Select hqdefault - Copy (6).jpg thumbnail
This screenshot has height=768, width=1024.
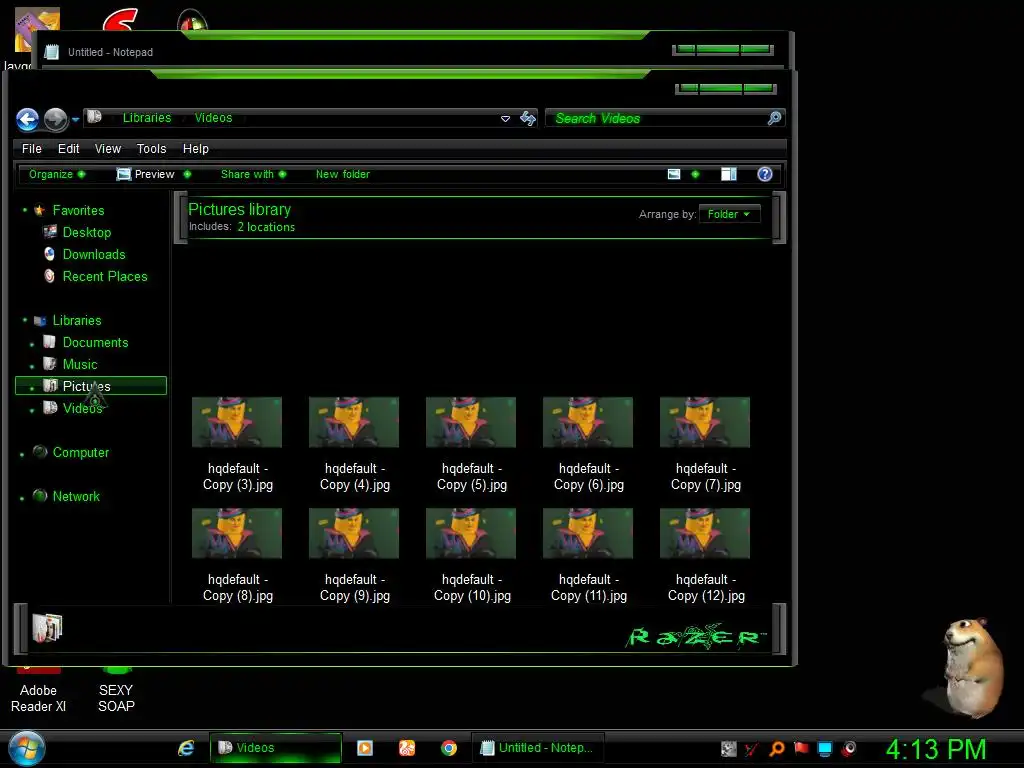tap(588, 423)
